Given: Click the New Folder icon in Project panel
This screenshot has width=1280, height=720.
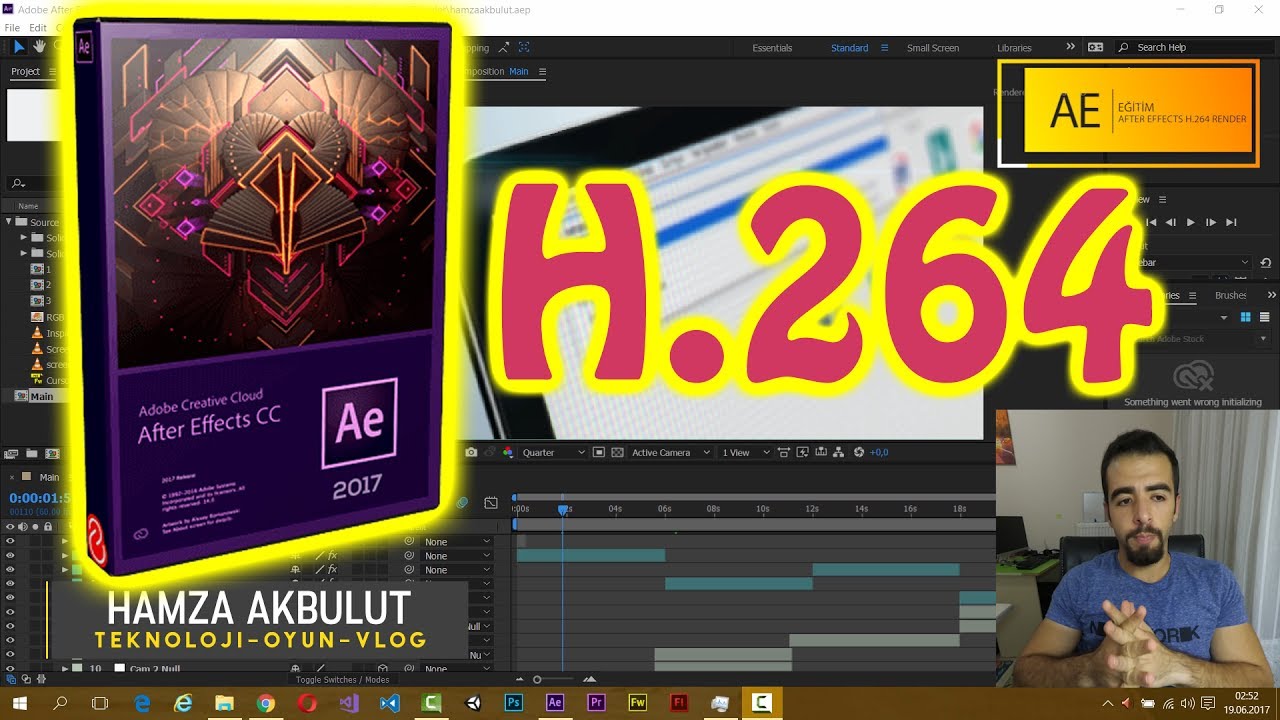Looking at the screenshot, I should coord(31,453).
